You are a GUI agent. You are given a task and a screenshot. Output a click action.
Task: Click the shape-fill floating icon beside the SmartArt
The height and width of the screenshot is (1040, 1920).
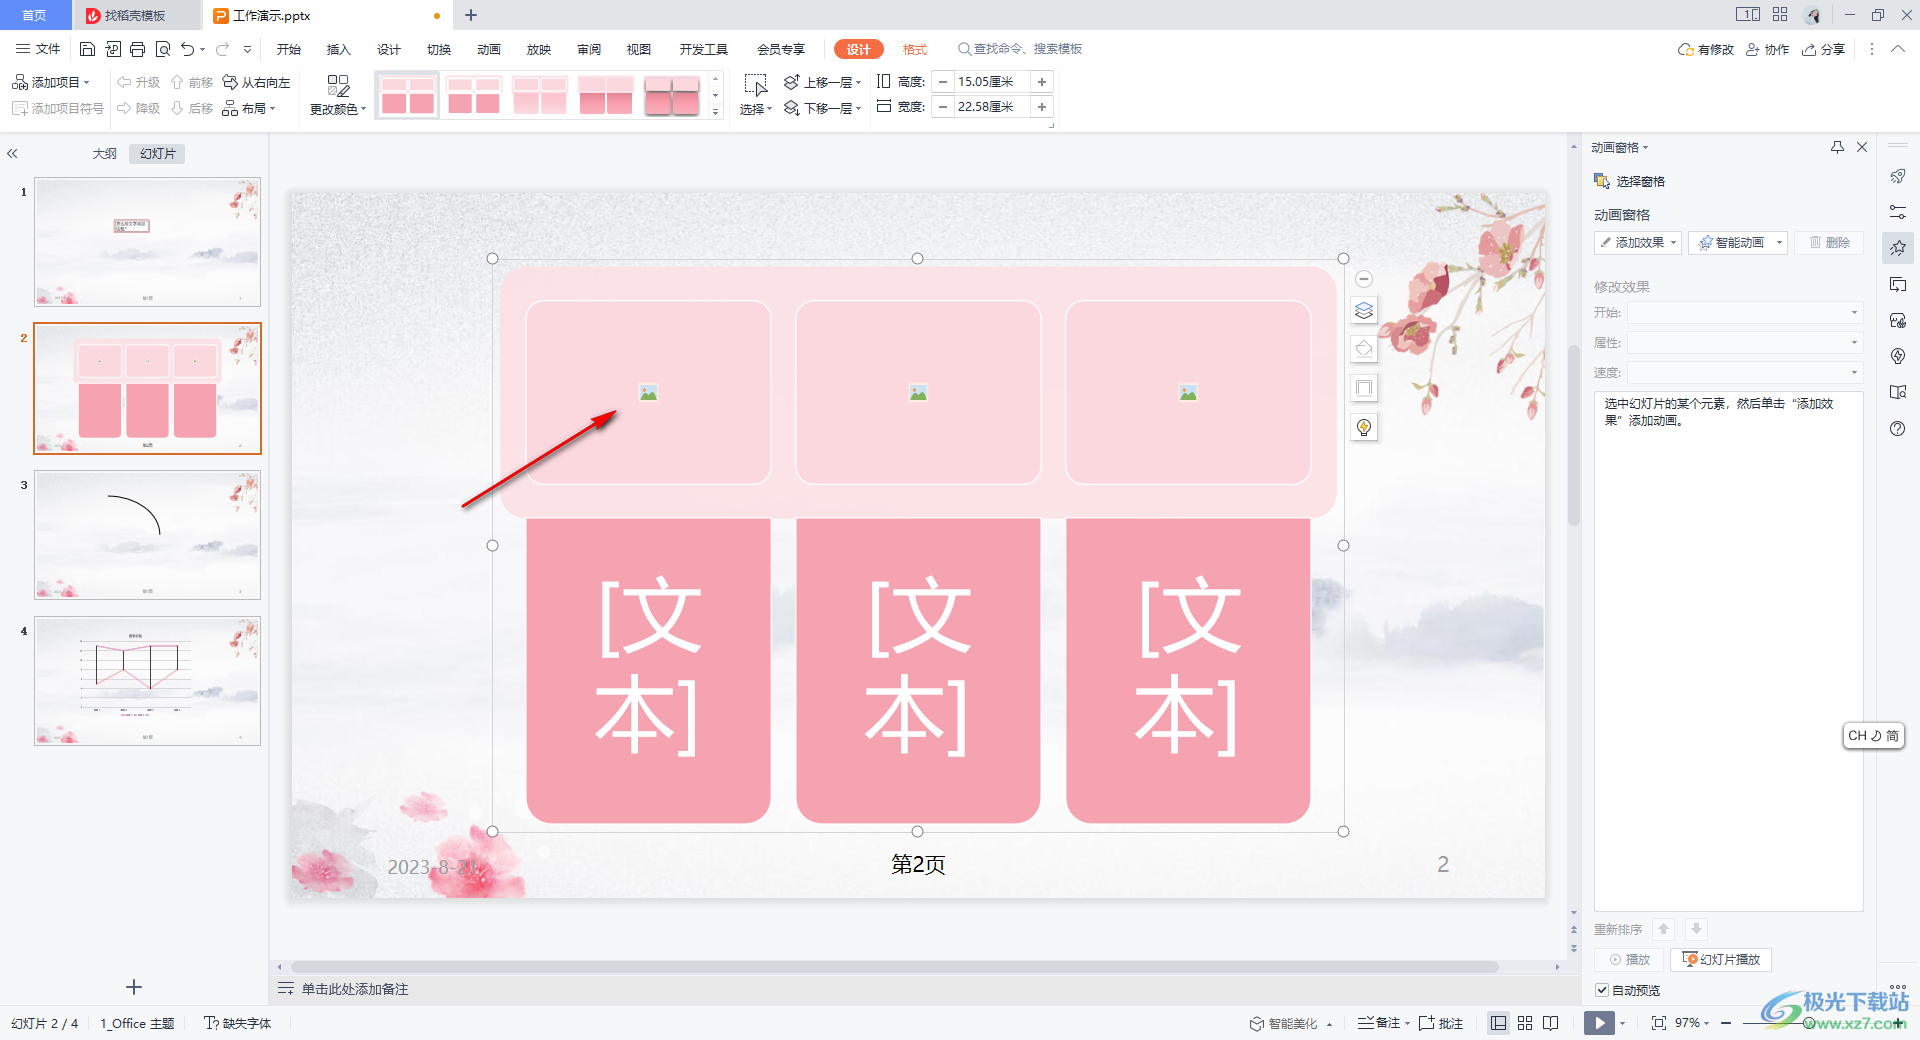point(1364,349)
